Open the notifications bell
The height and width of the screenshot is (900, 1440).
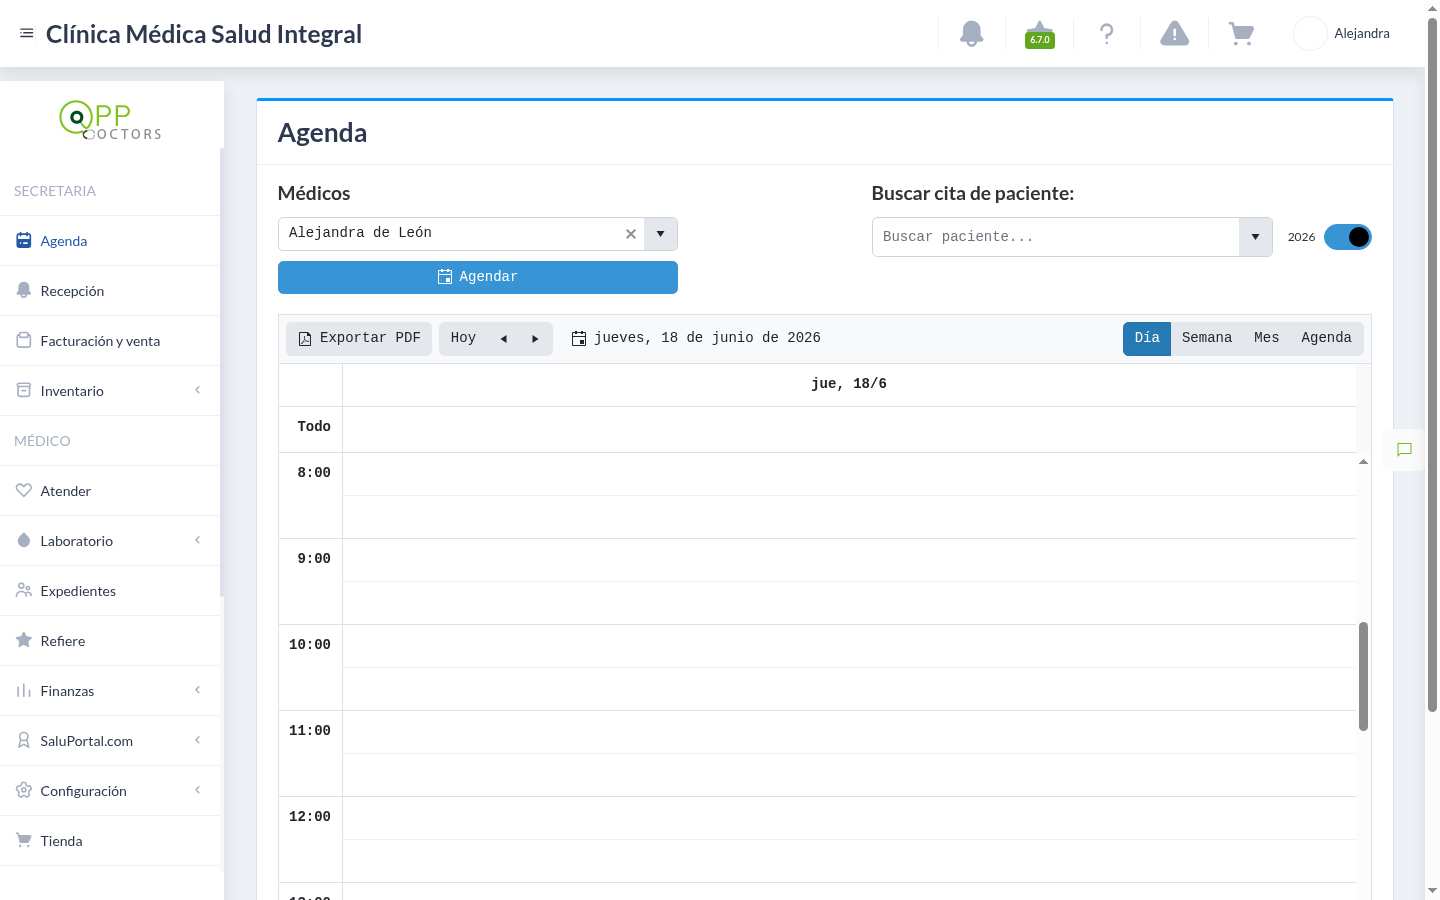tap(971, 33)
